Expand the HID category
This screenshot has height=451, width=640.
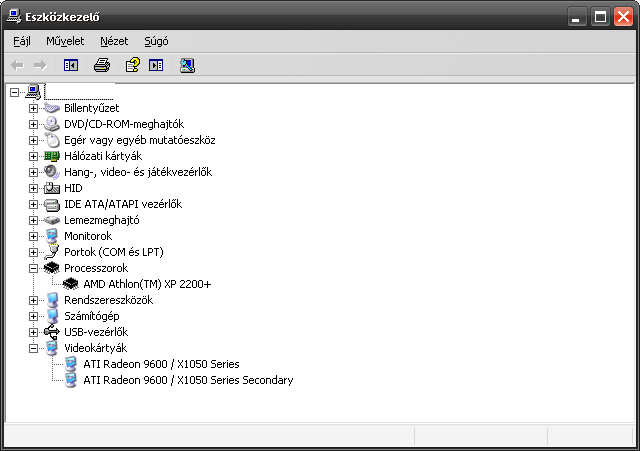pos(33,188)
